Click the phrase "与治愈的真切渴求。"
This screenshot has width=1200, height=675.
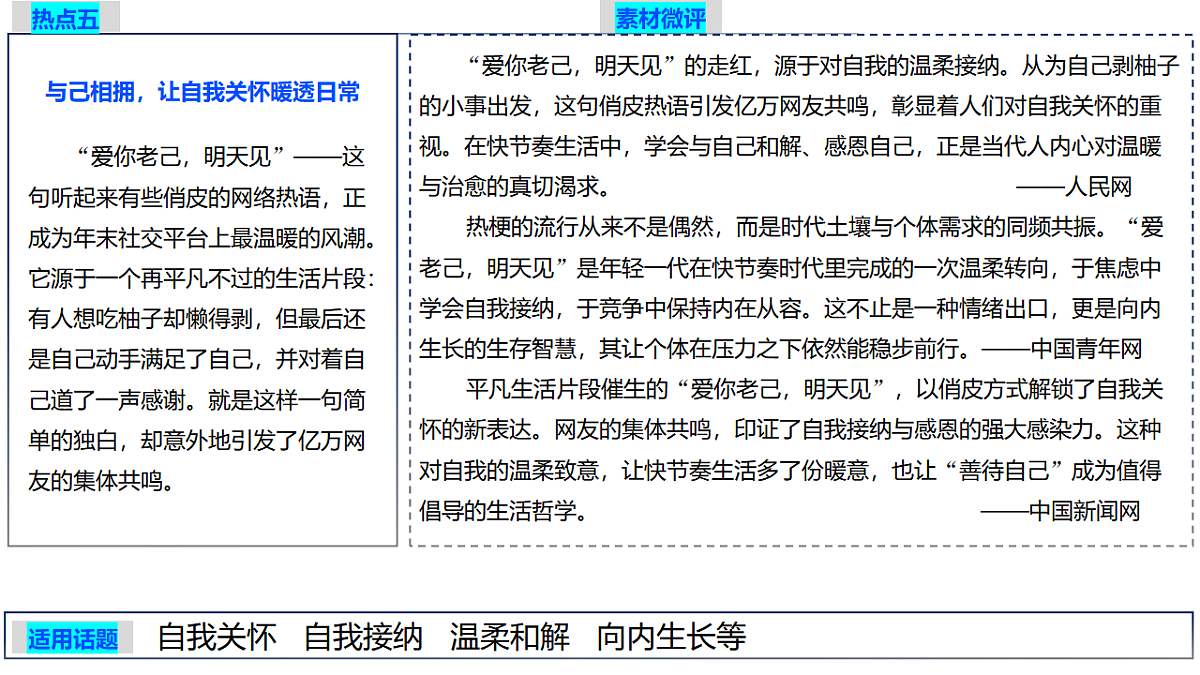pos(514,187)
